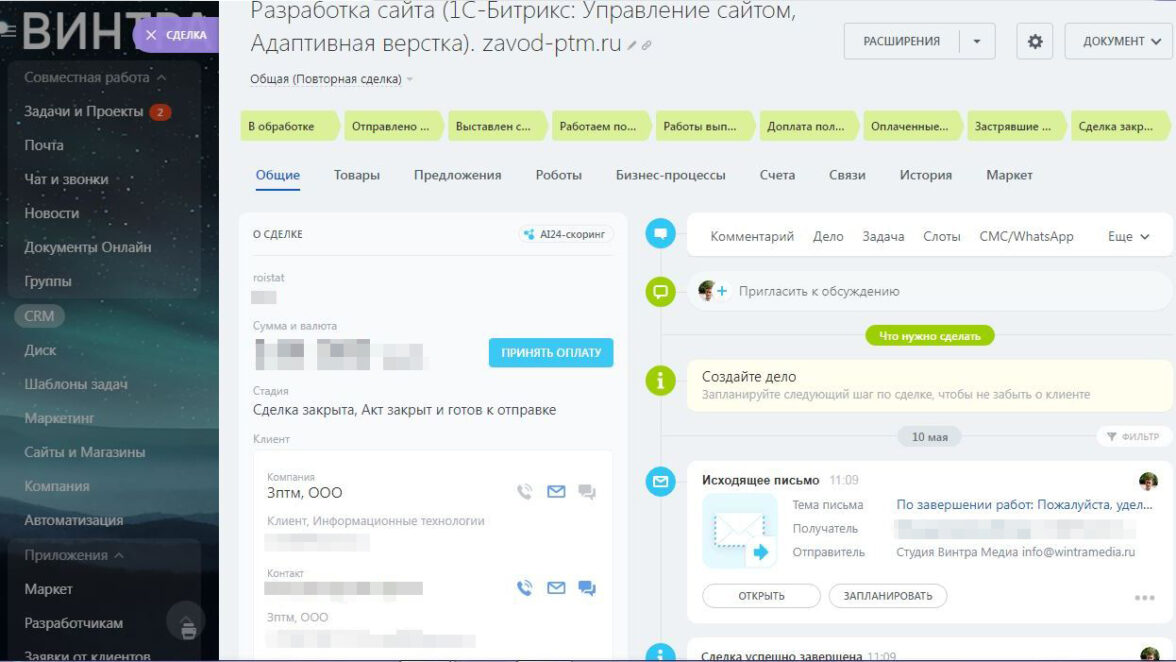Open three-dots menu on outgoing email card

(x=1144, y=598)
